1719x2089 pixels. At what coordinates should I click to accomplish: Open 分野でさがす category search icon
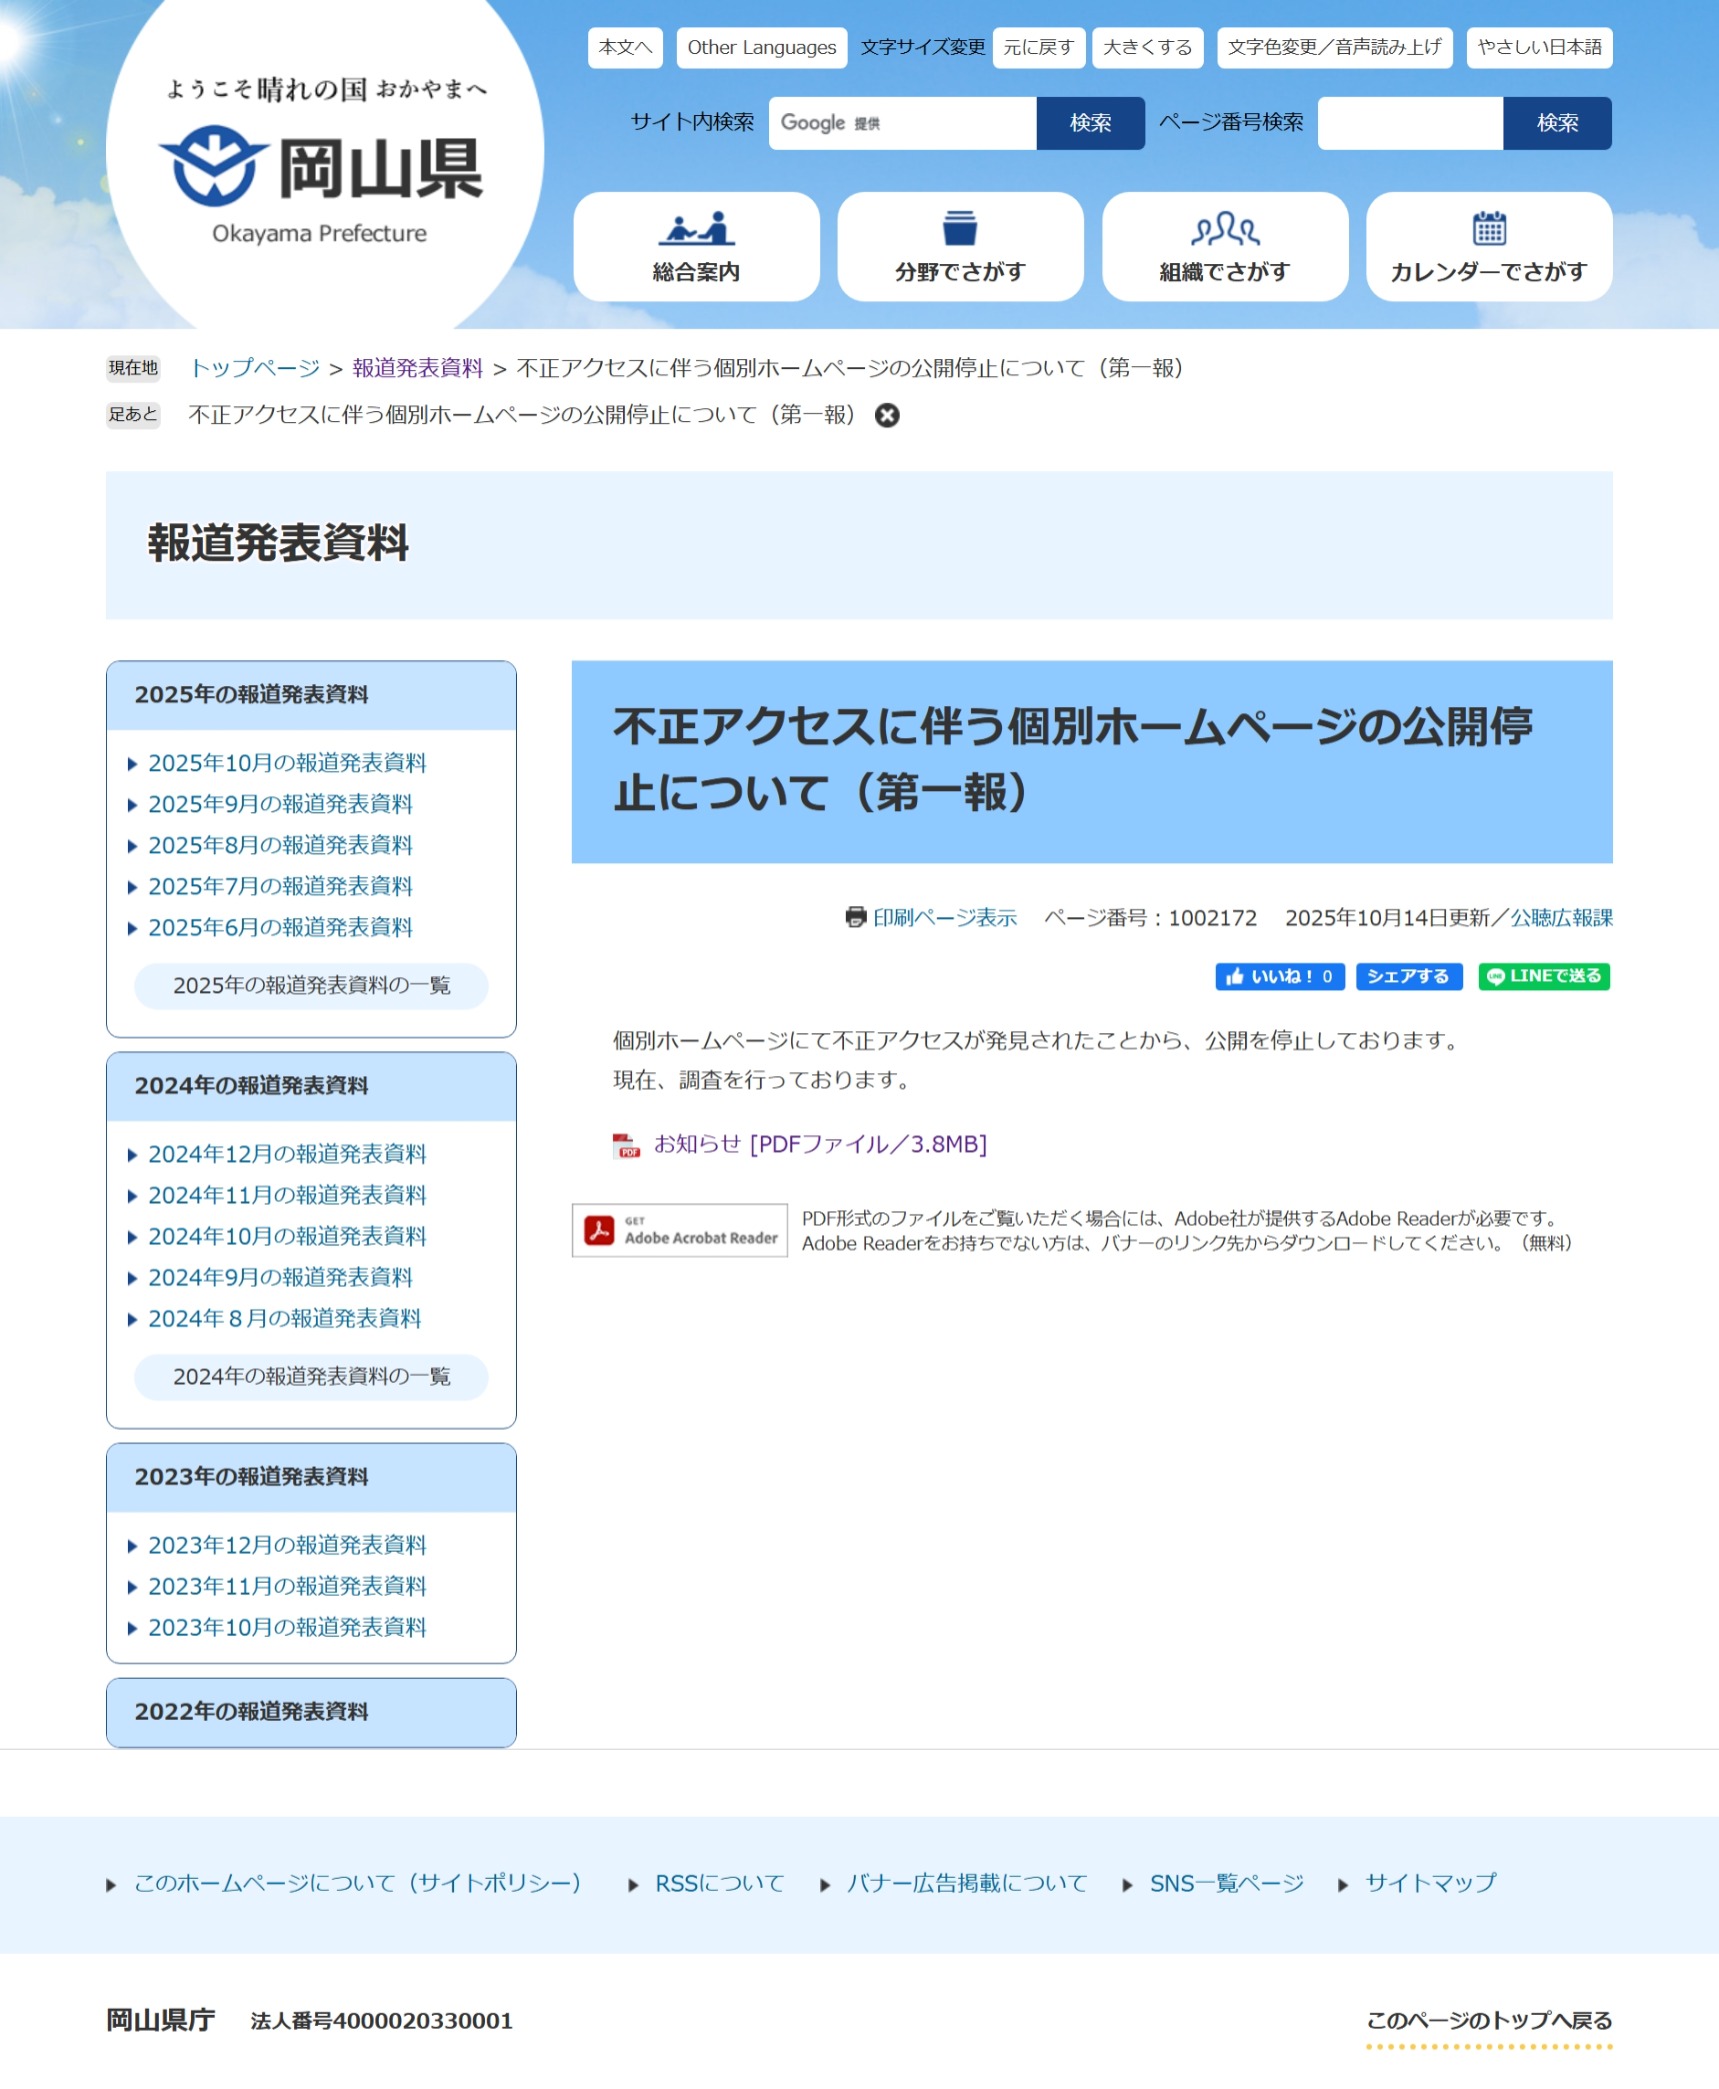point(959,229)
